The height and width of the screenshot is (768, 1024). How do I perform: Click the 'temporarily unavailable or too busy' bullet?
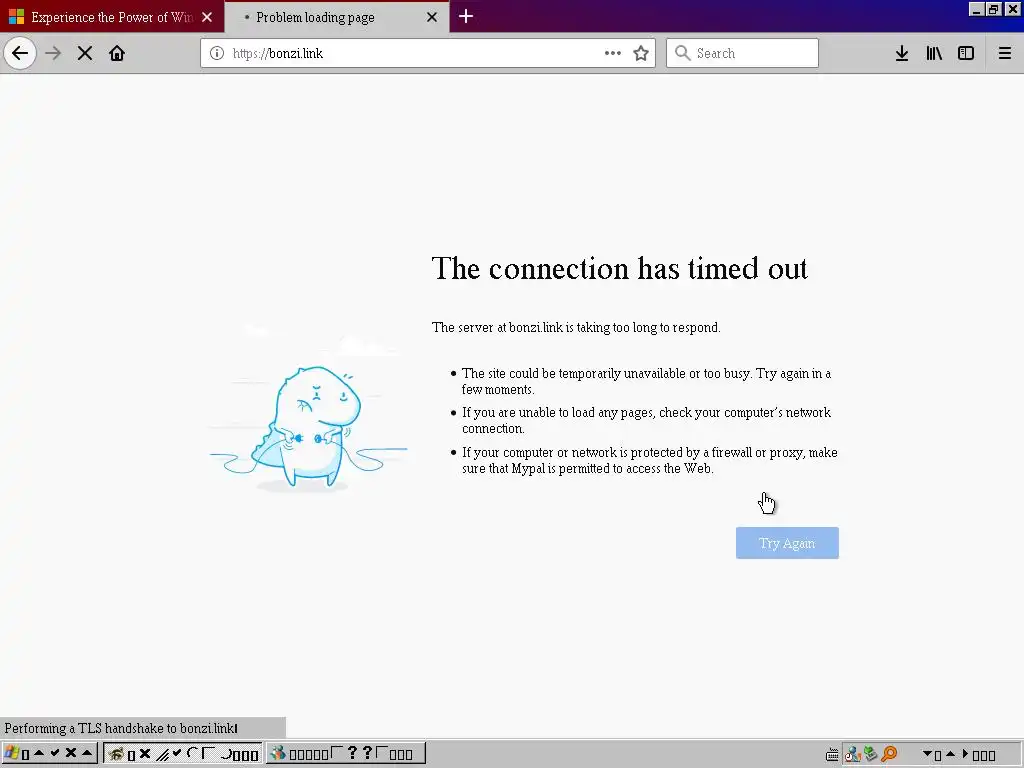click(x=646, y=381)
